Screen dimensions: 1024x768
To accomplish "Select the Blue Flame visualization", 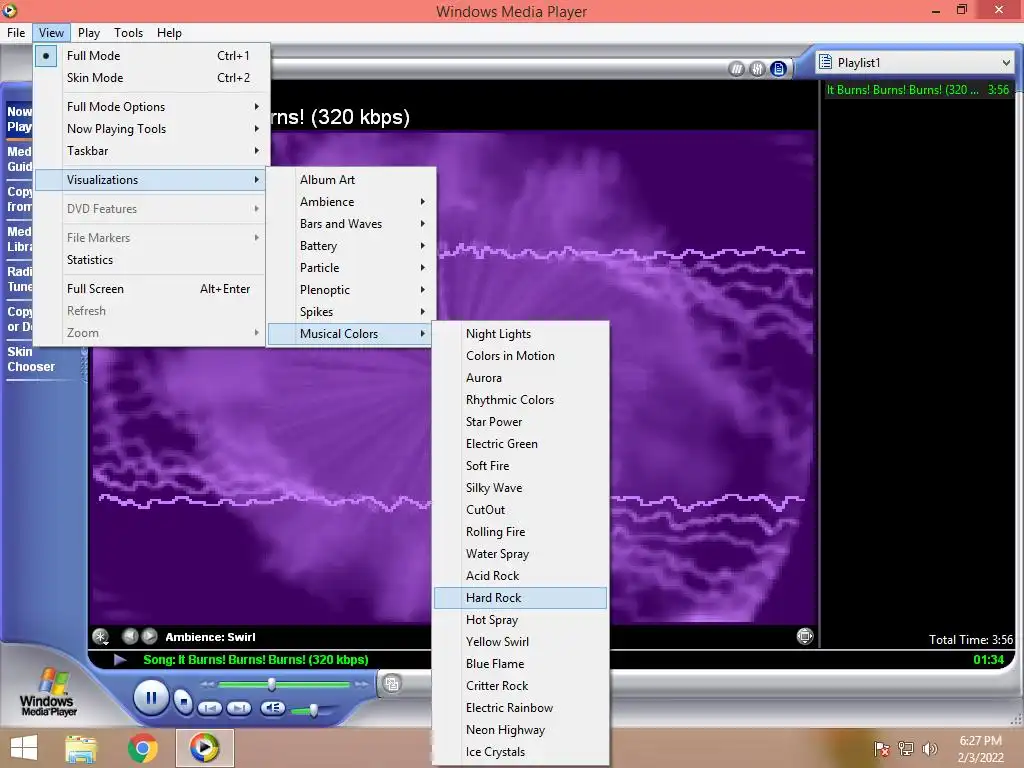I will (520, 664).
